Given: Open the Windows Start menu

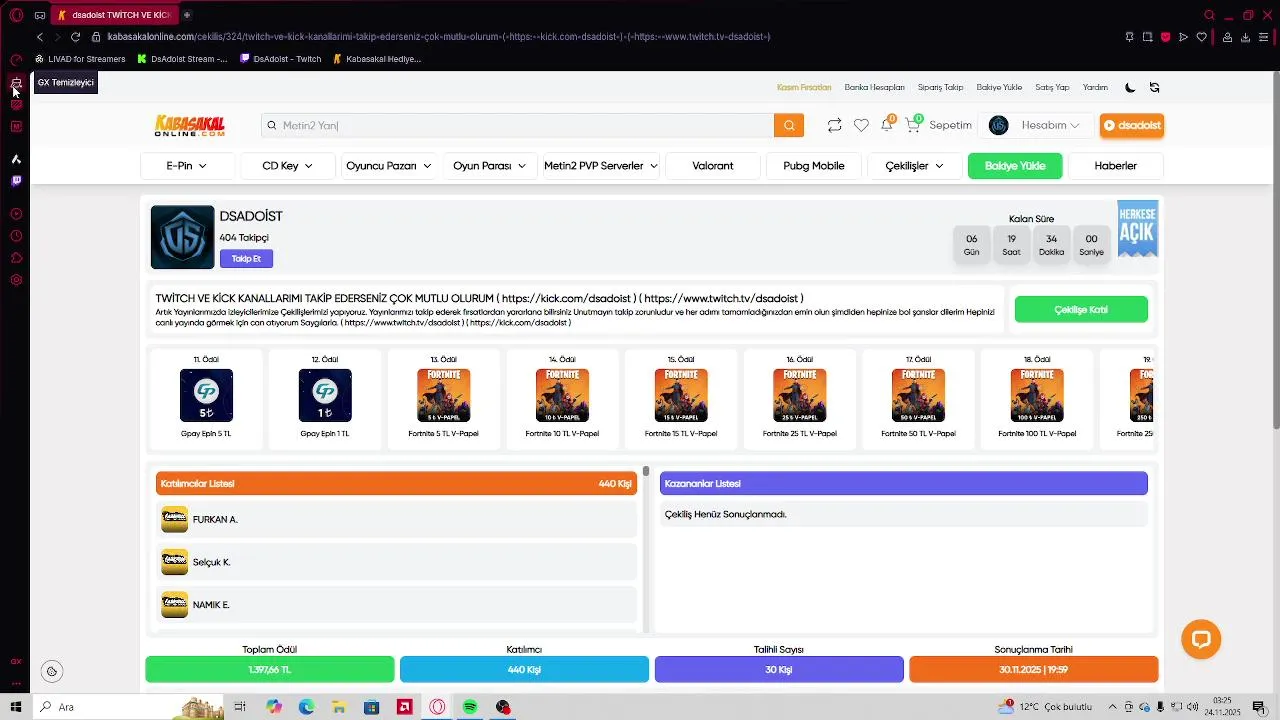Looking at the screenshot, I should tap(15, 707).
